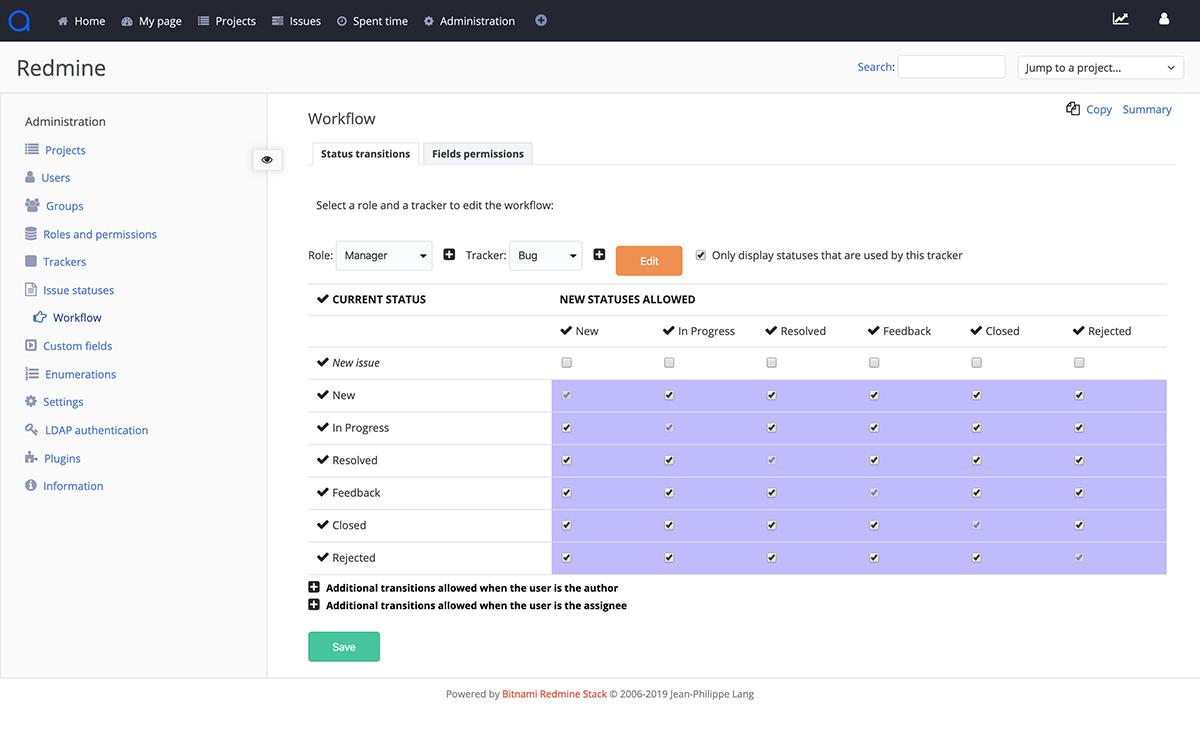Open My page in the top navbar

click(151, 21)
